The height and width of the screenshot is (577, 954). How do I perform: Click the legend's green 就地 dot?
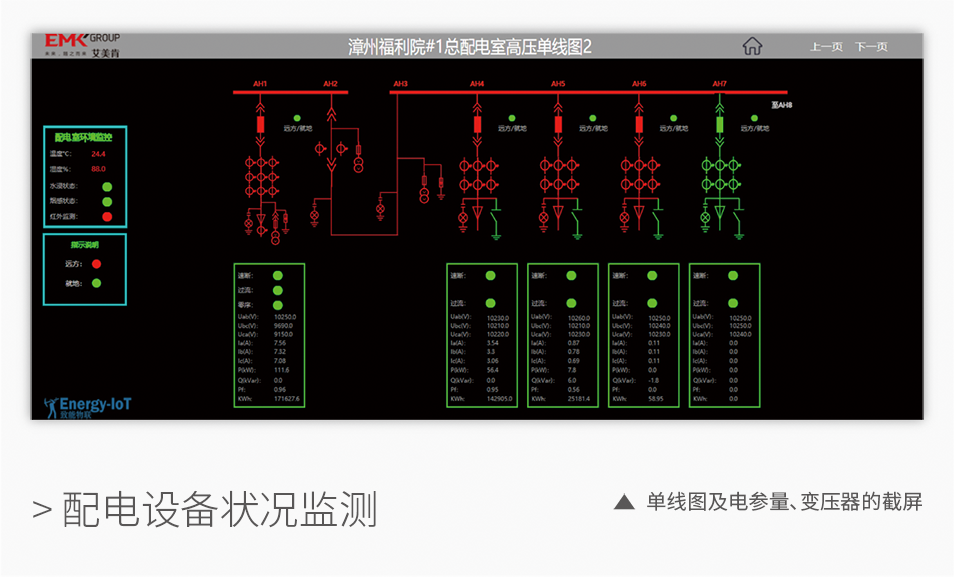click(96, 283)
